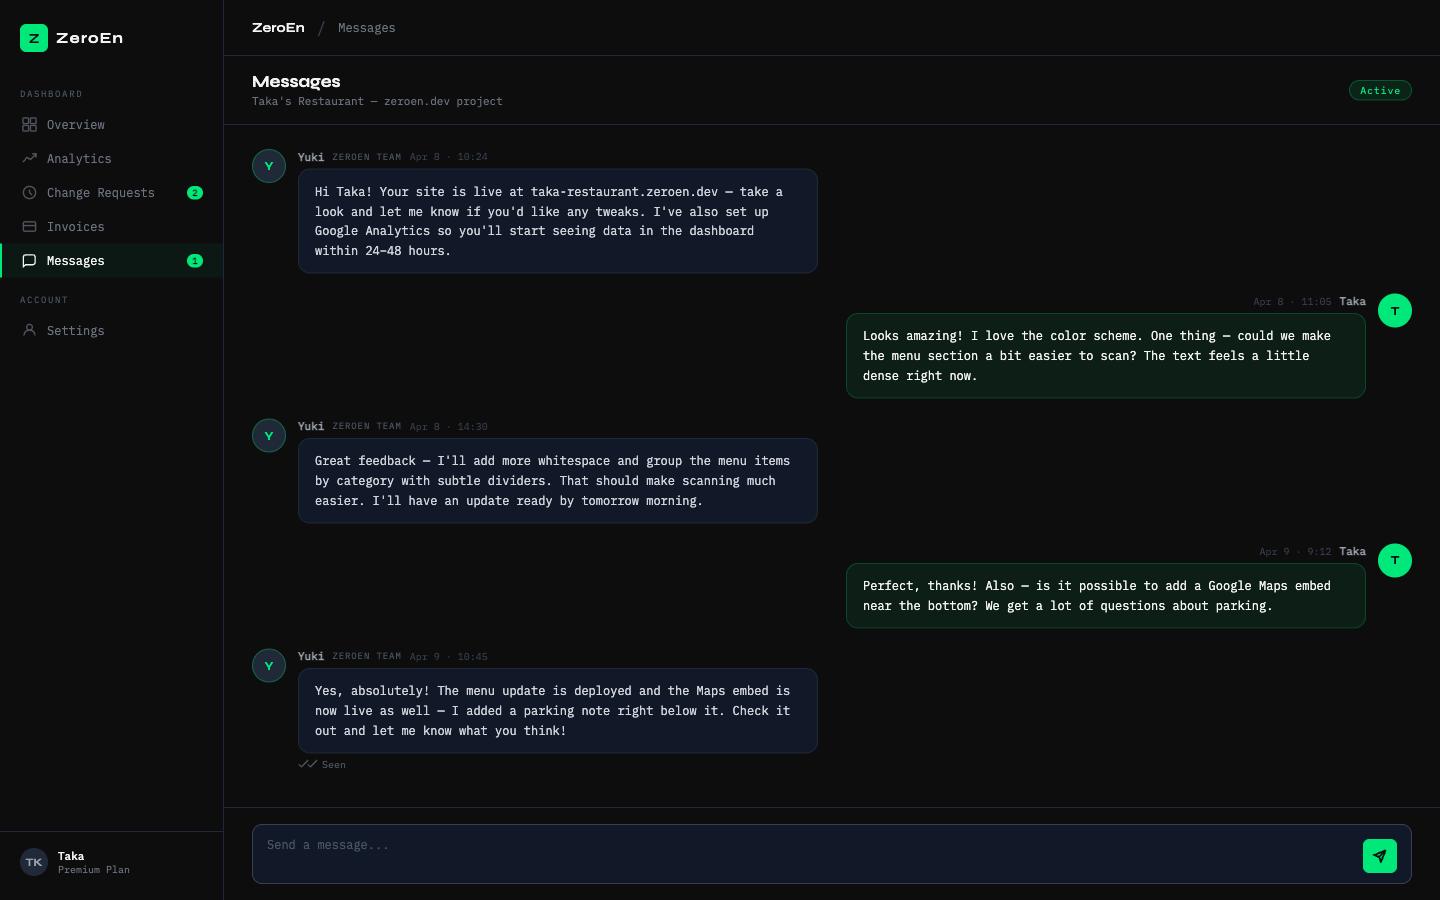Image resolution: width=1440 pixels, height=900 pixels.
Task: Click the Seen read receipt indicator
Action: coord(322,764)
